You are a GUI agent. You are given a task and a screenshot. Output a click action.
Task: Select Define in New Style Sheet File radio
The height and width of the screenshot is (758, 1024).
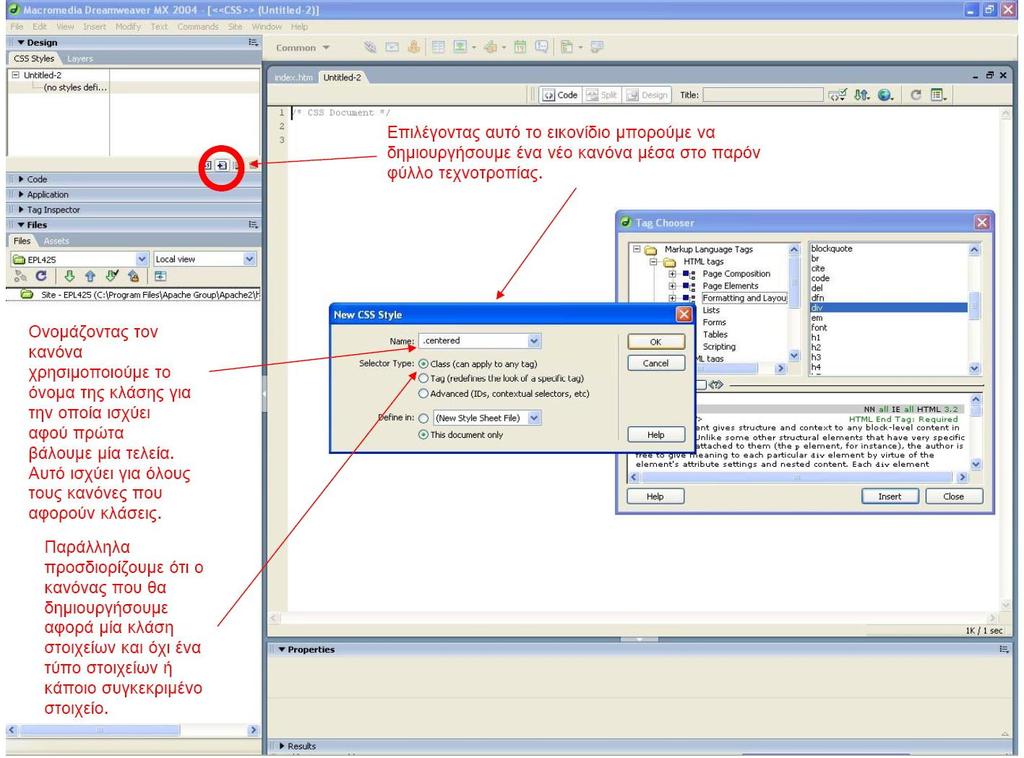click(x=423, y=418)
